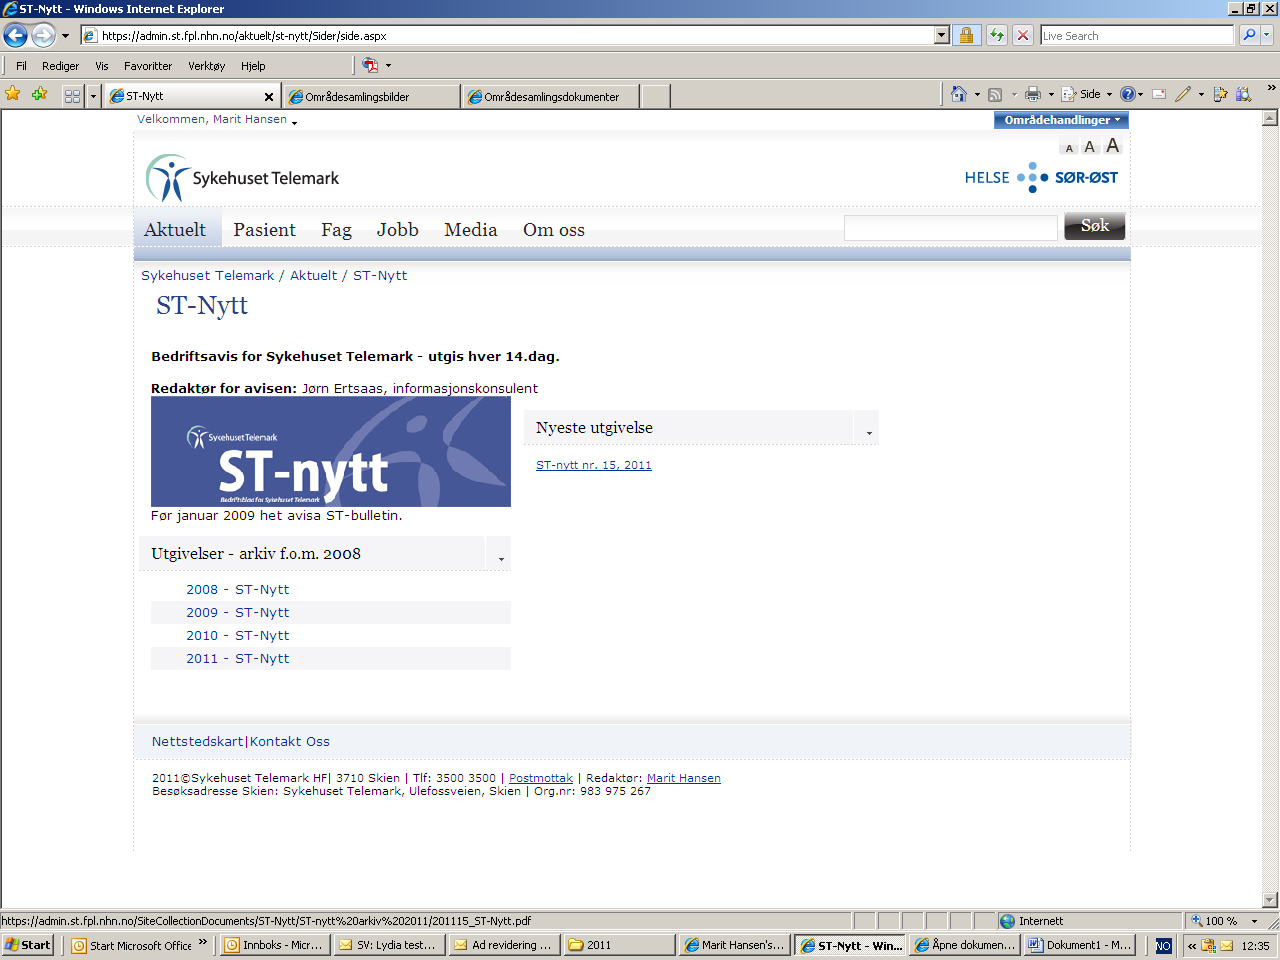Click the envelope mail icon in toolbar
The height and width of the screenshot is (960, 1280).
click(x=1159, y=94)
